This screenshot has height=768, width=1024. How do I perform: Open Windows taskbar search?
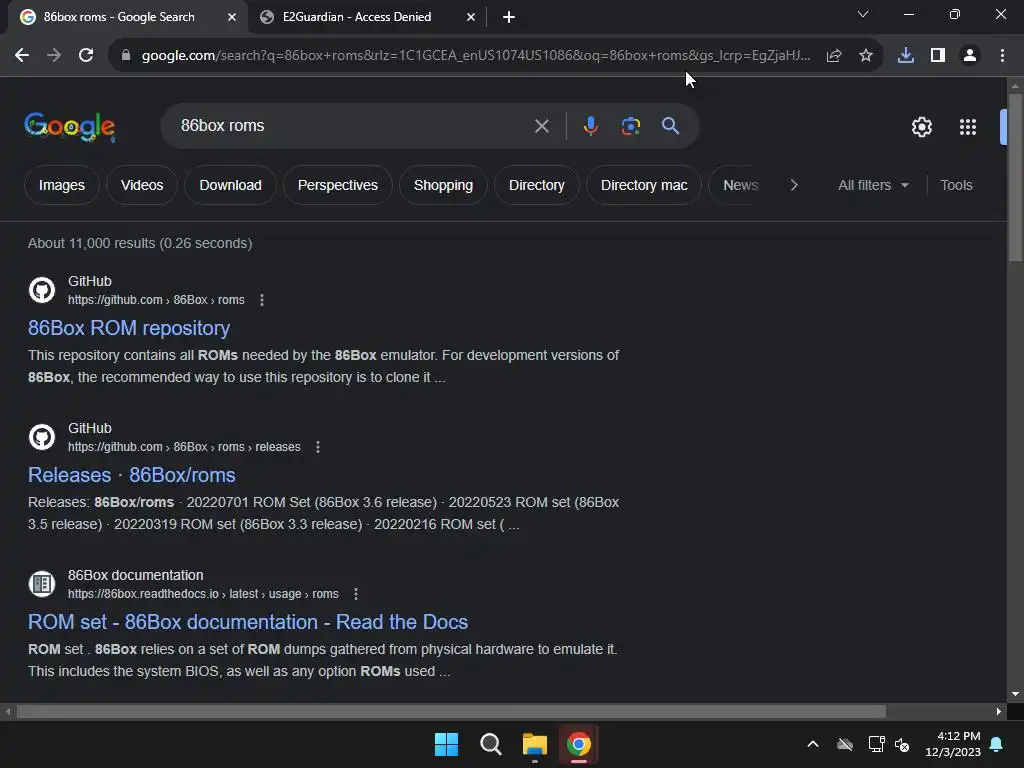coord(490,744)
